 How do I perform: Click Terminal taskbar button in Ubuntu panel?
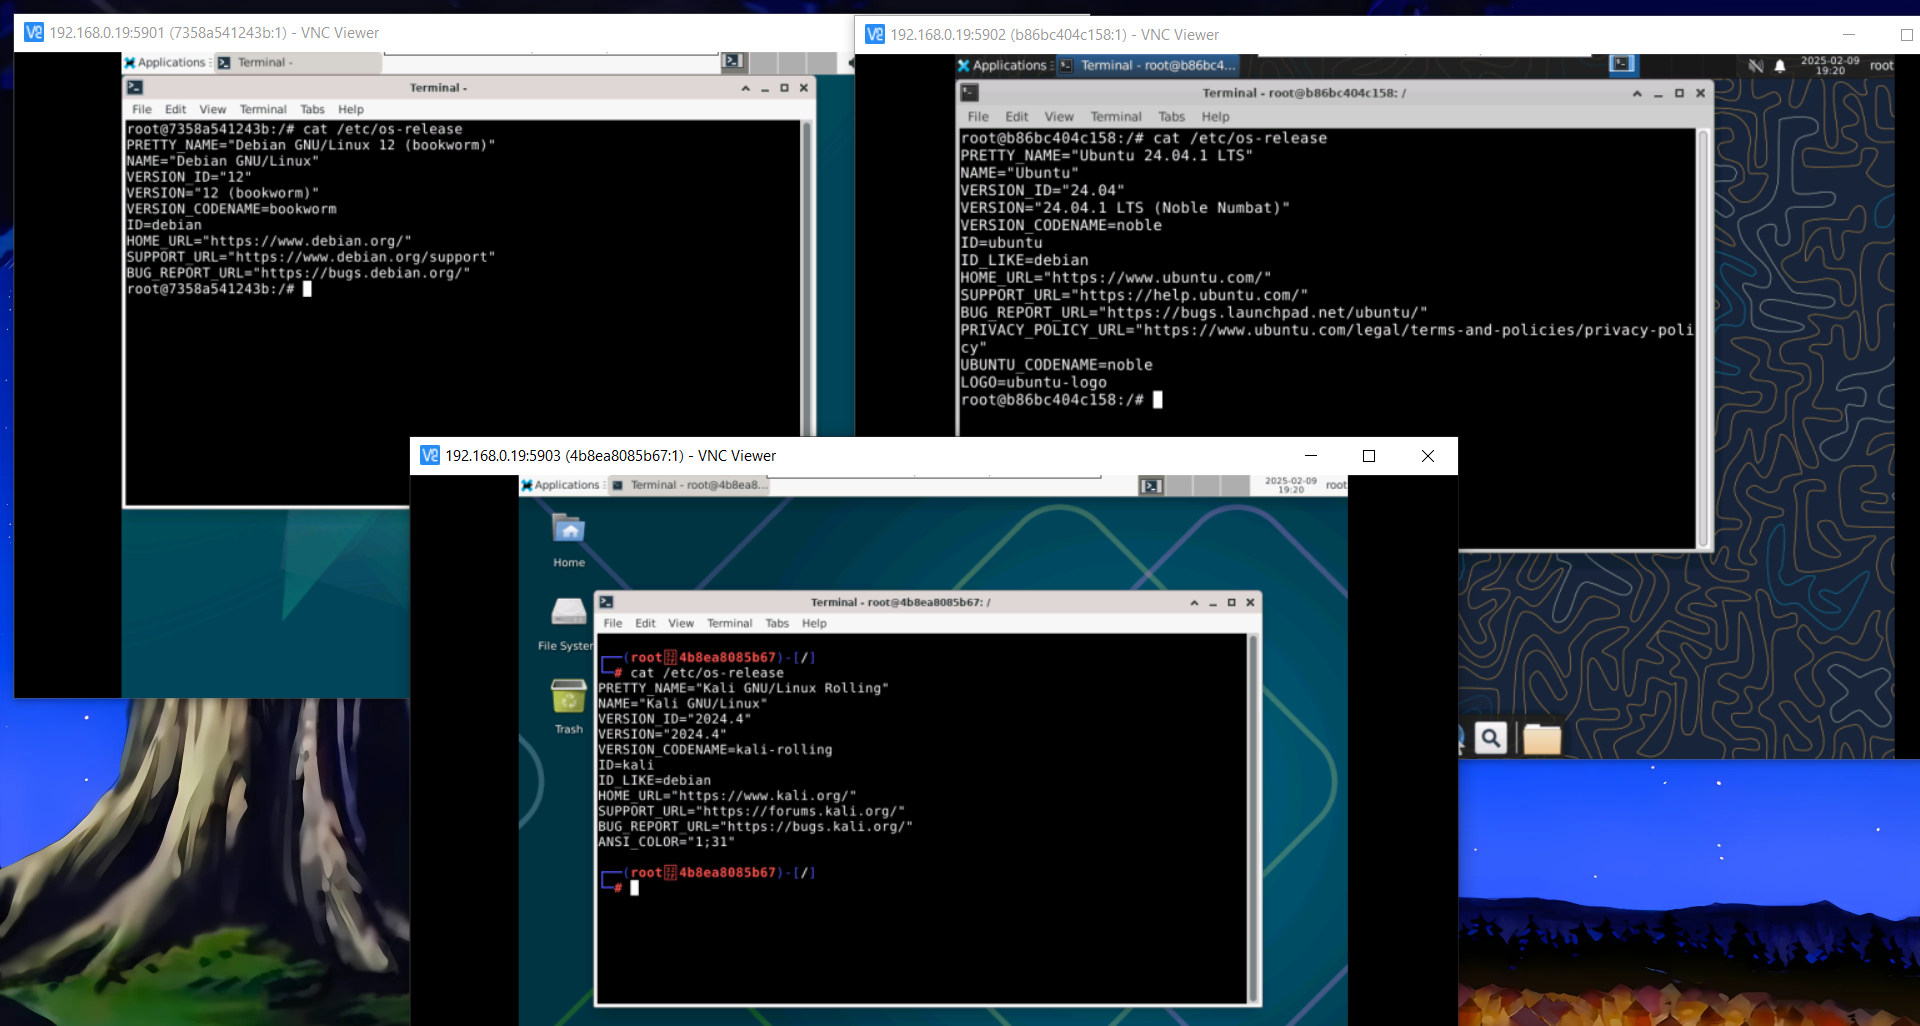1148,65
